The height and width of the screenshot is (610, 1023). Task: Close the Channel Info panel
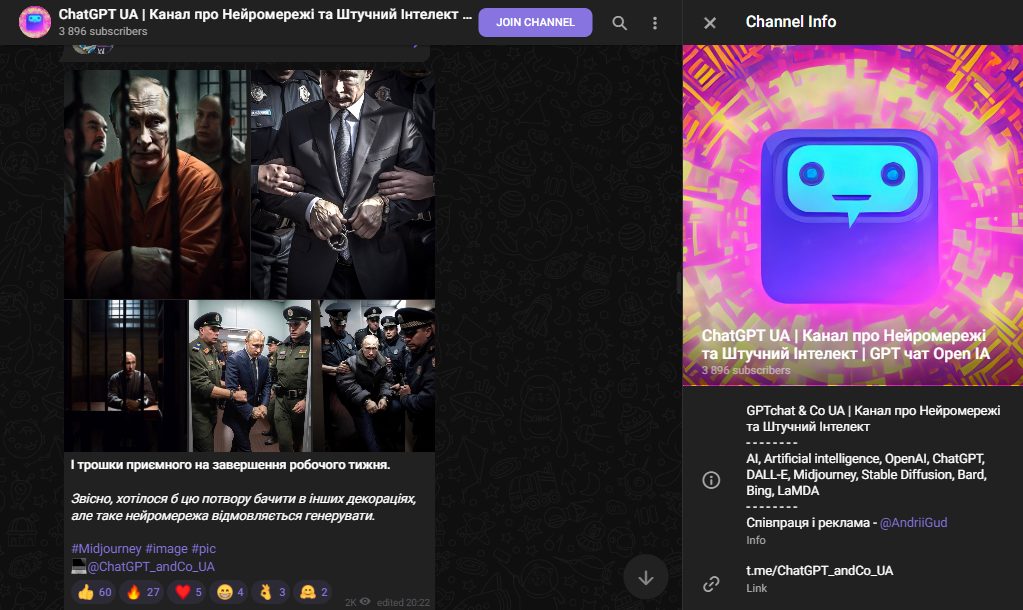click(710, 23)
